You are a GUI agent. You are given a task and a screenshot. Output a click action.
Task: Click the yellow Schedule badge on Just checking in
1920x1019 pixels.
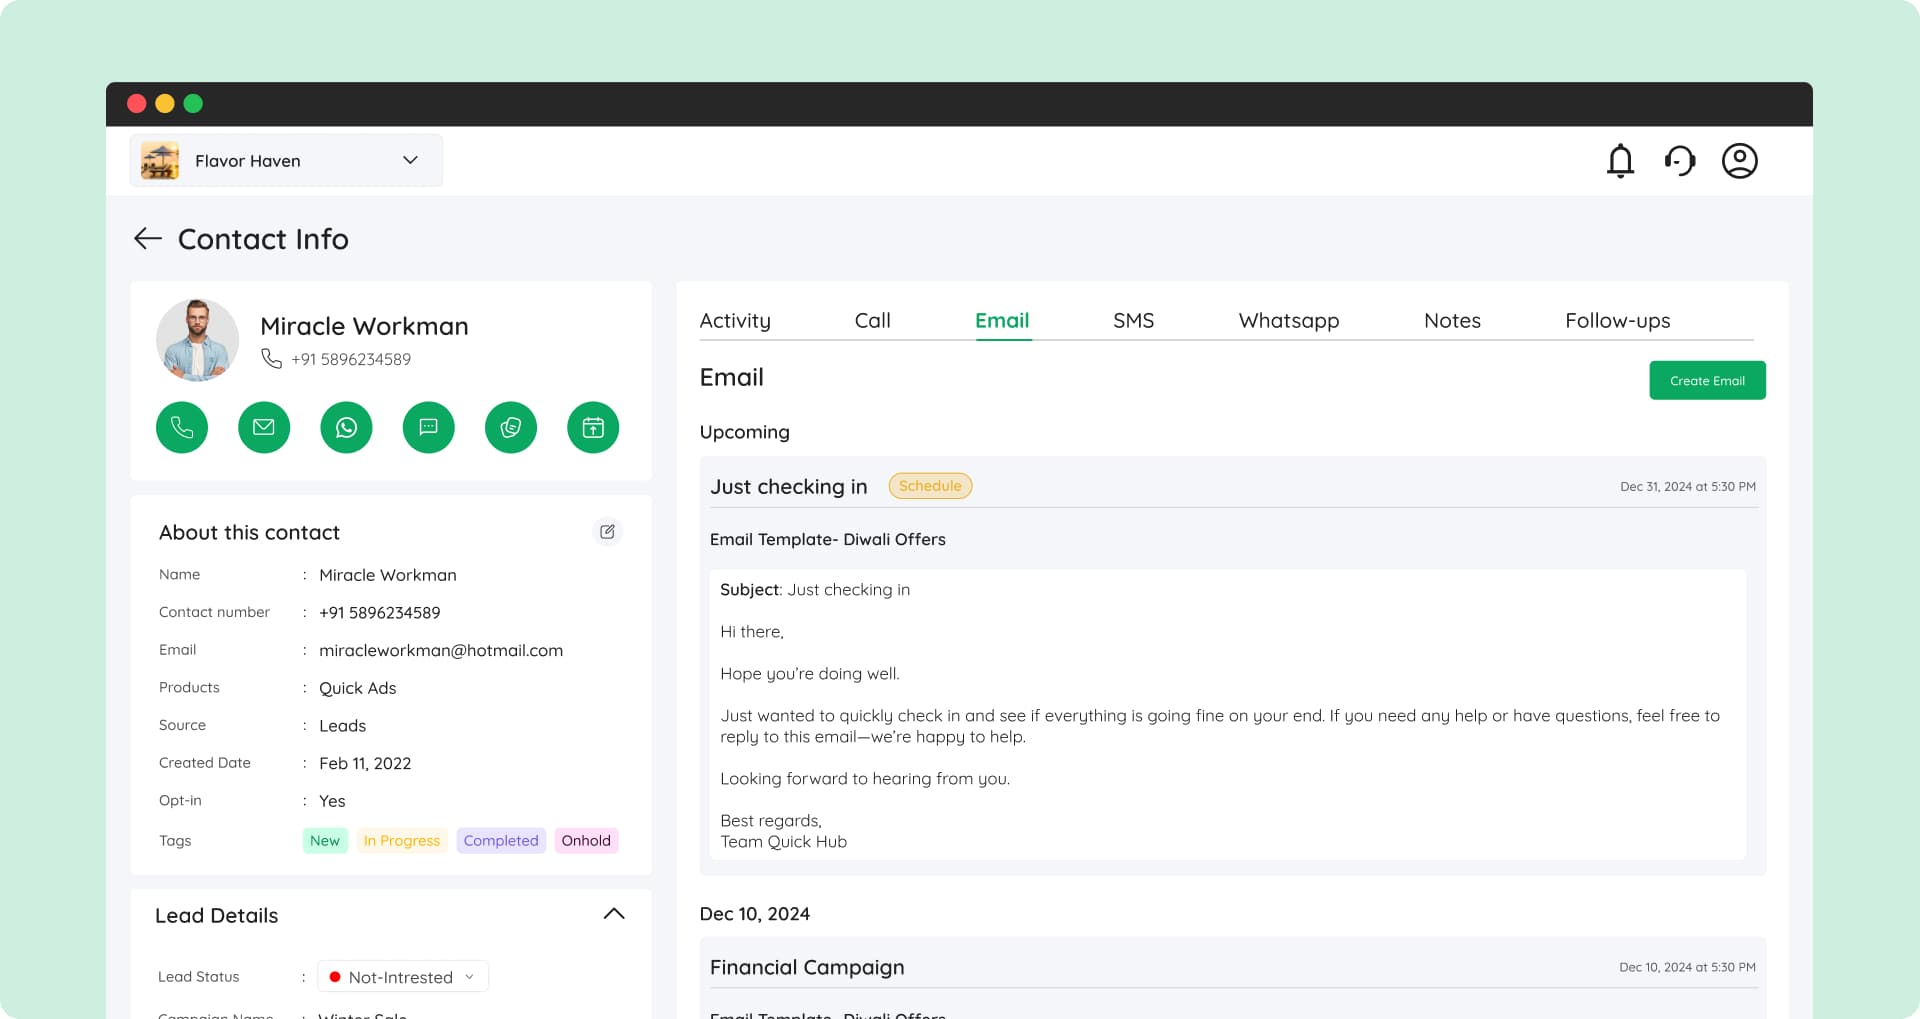[929, 486]
